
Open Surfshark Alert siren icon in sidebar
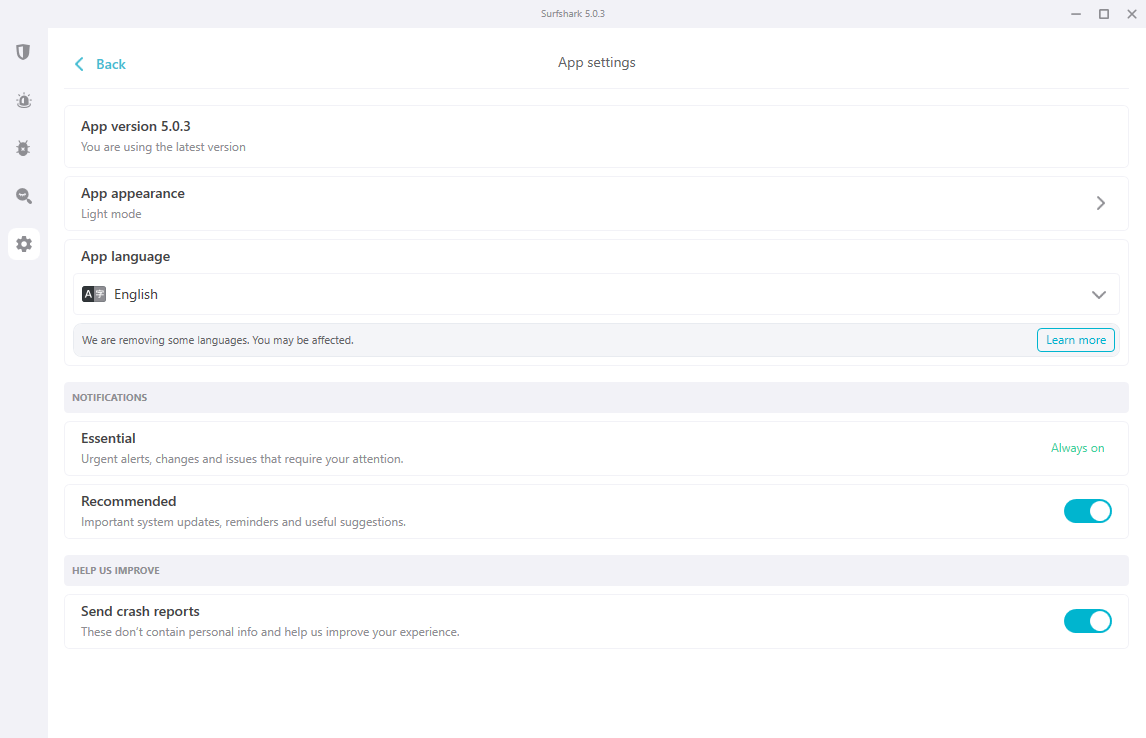23,100
